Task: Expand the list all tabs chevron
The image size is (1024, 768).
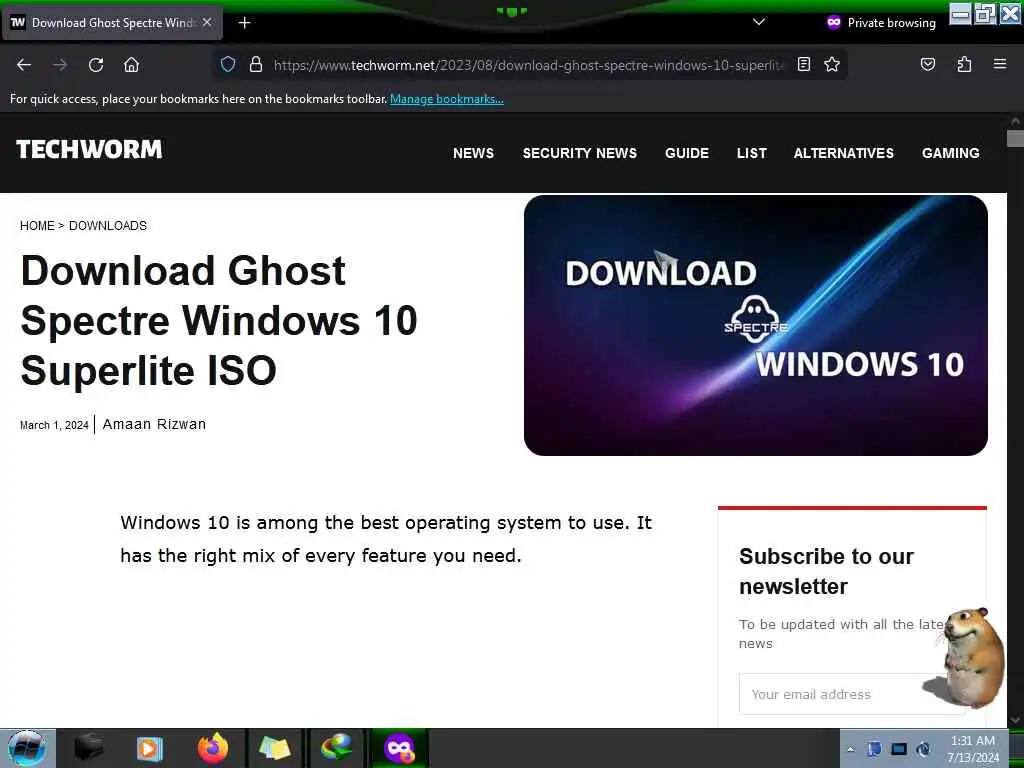Action: click(758, 22)
